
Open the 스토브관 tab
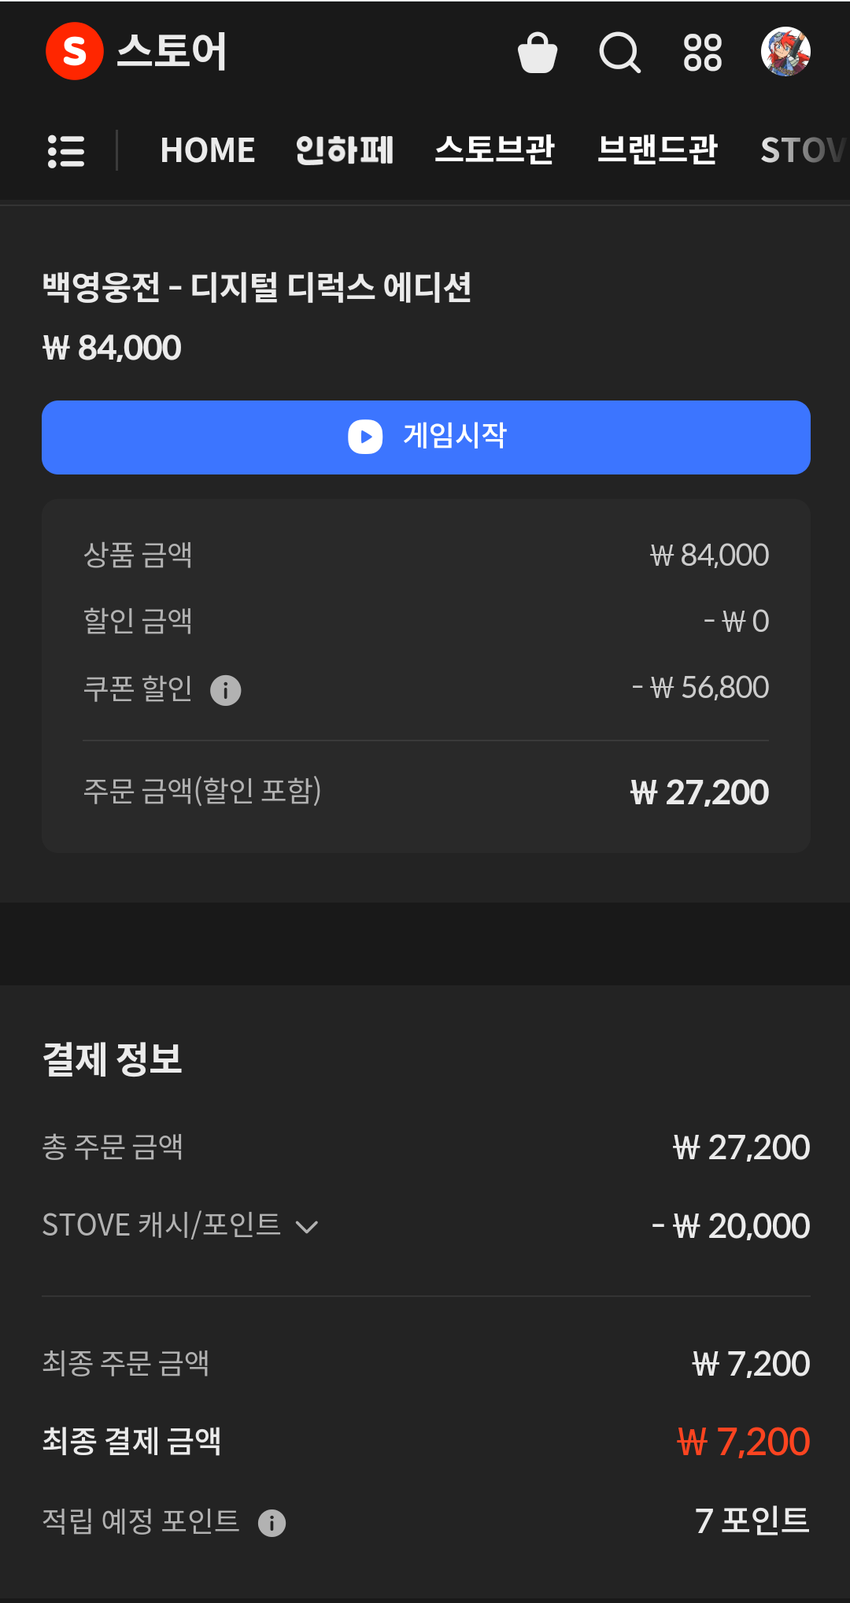coord(494,150)
